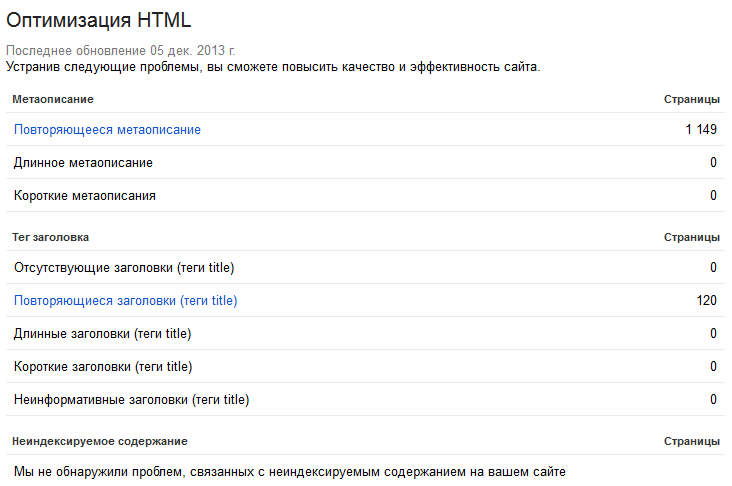Click the Оптимизация HTML page heading
732x486 pixels.
99,20
